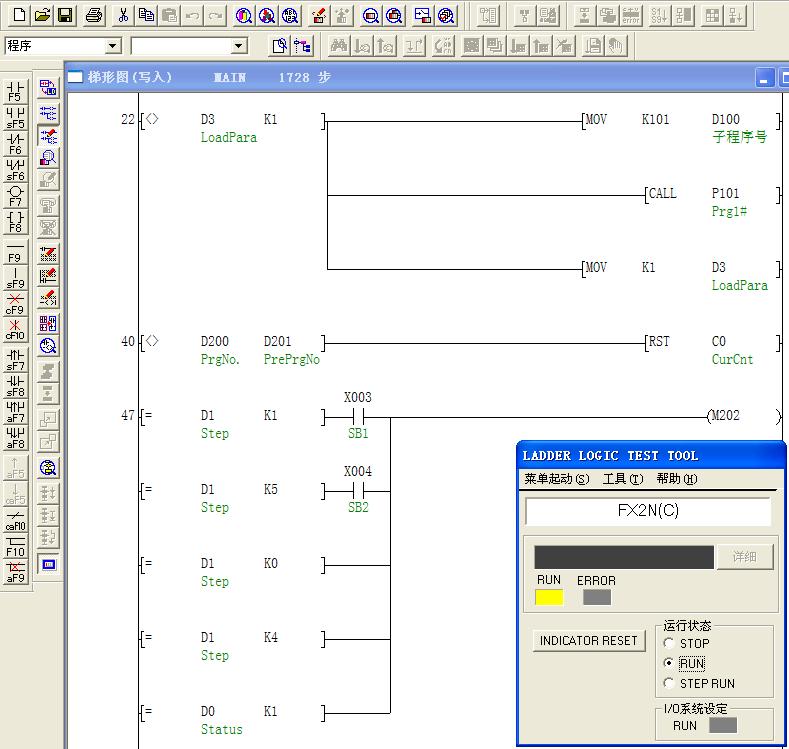This screenshot has height=749, width=789.
Task: Draw vertical line sF9
Action: 16,278
